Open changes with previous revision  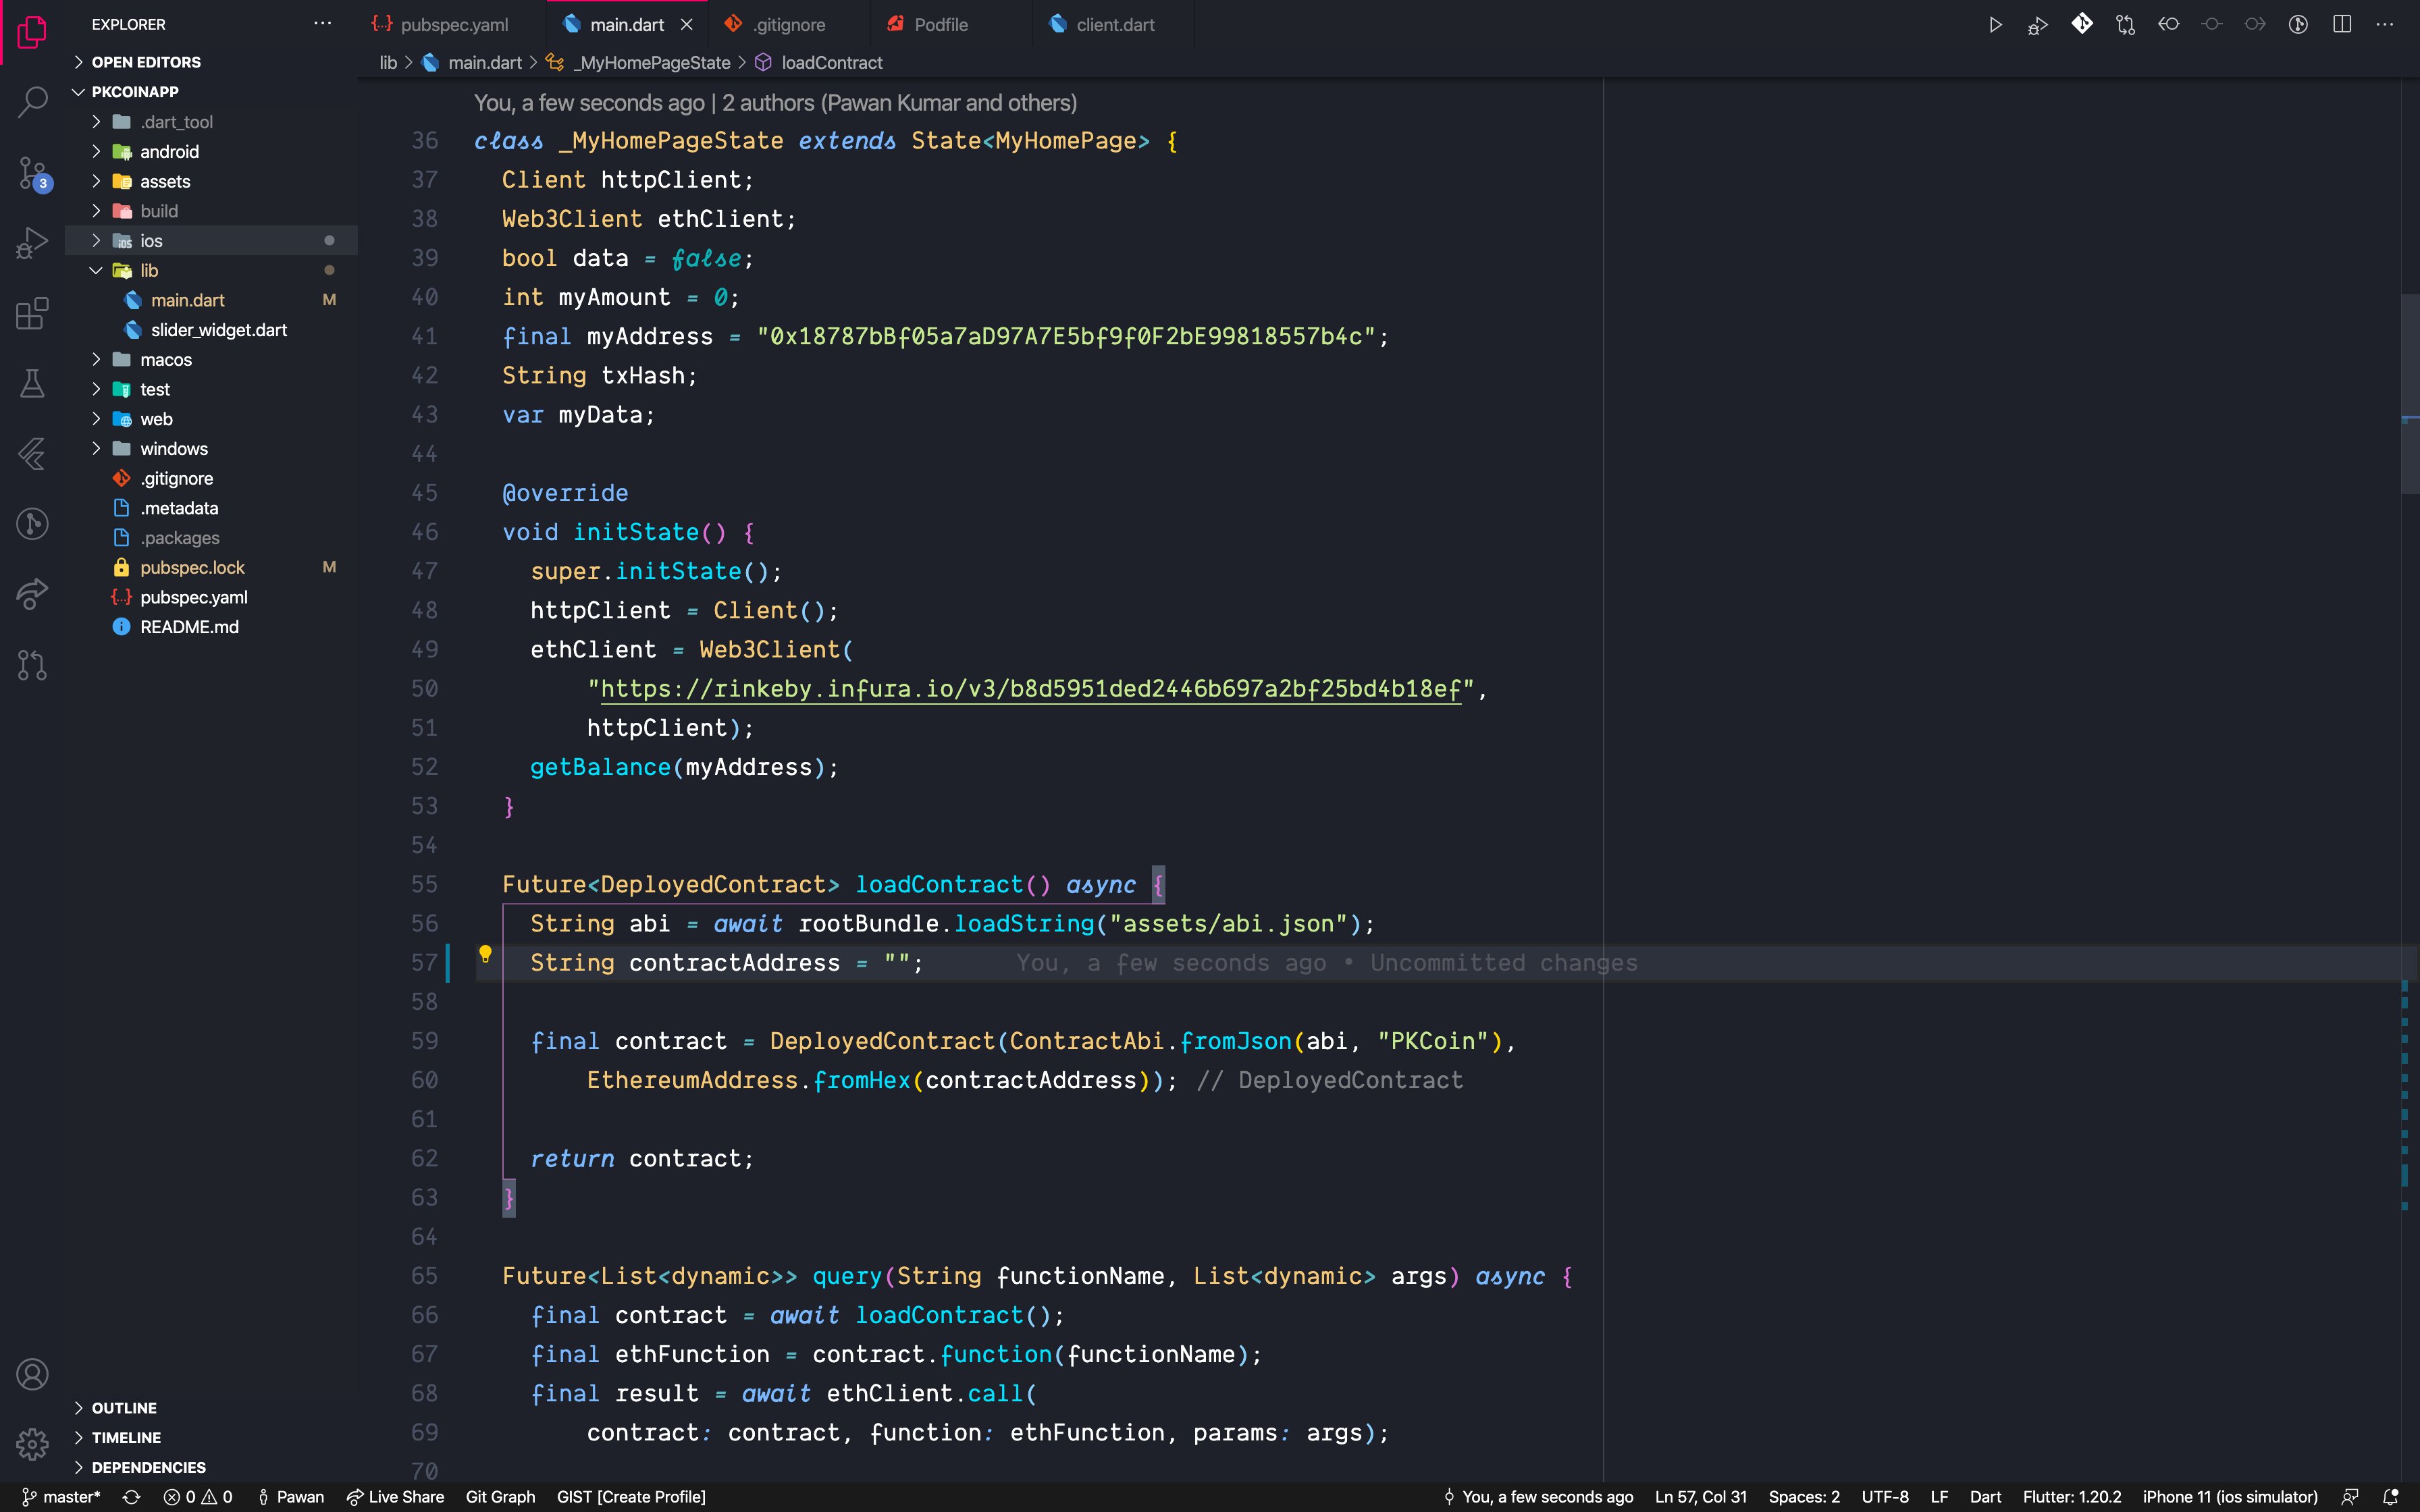point(2168,24)
